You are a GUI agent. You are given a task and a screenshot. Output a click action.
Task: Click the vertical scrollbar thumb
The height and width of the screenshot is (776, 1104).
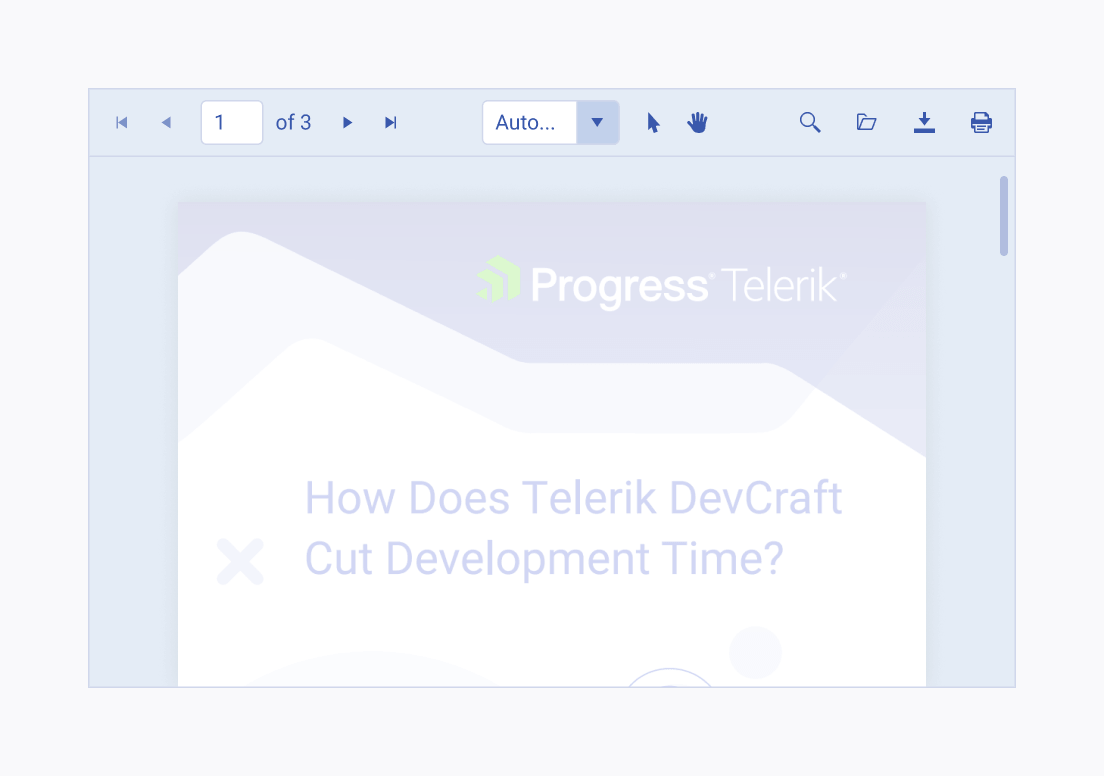(x=1003, y=216)
